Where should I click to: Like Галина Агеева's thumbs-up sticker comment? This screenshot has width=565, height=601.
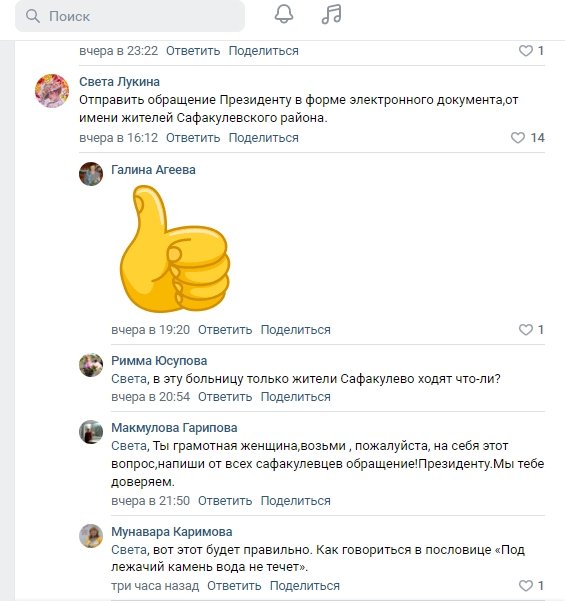click(x=526, y=330)
